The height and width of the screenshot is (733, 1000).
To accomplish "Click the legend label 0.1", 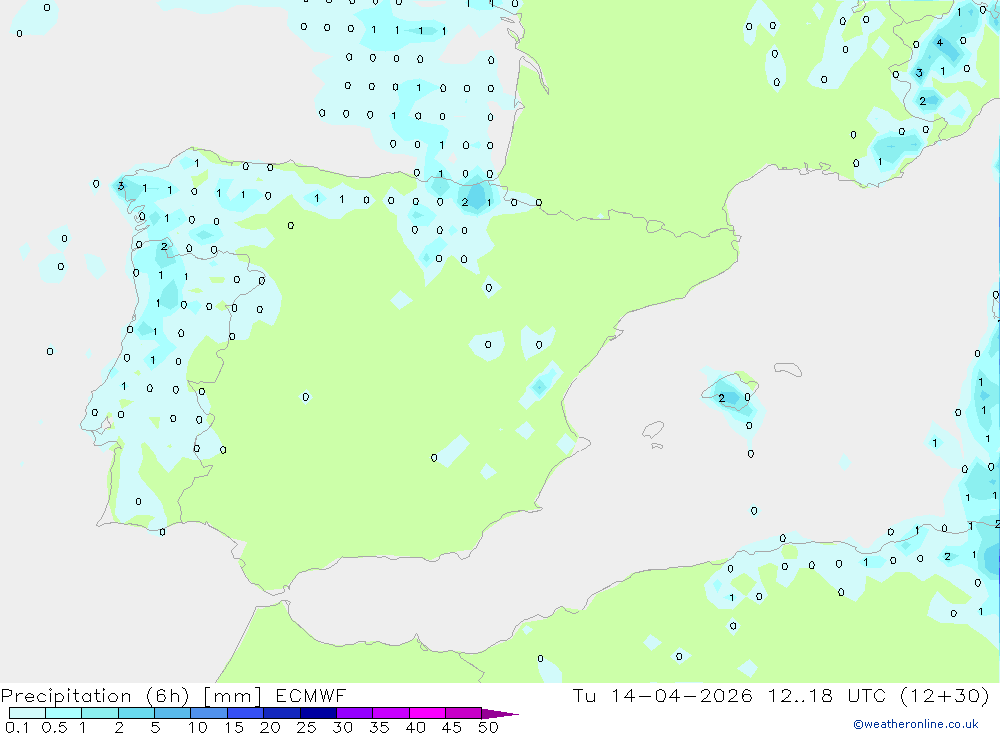I will click(x=17, y=727).
